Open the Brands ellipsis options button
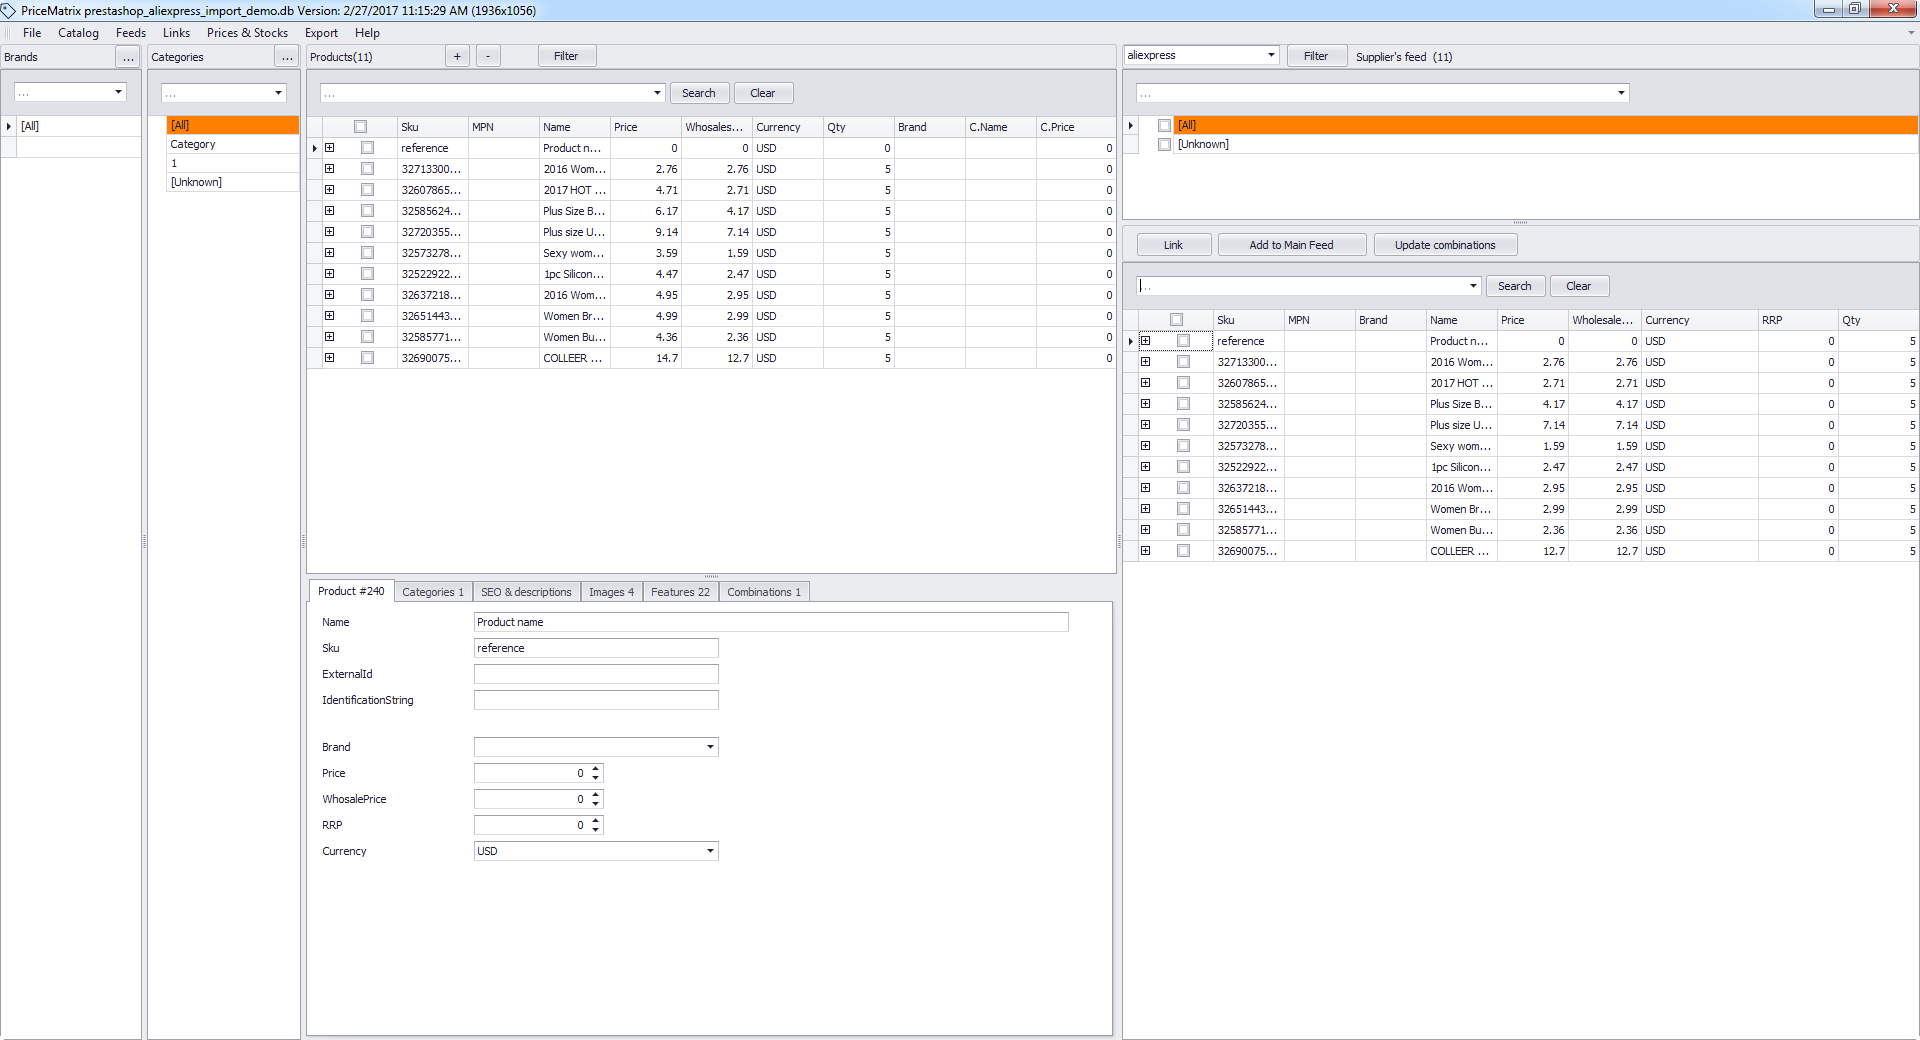Image resolution: width=1920 pixels, height=1040 pixels. [128, 57]
